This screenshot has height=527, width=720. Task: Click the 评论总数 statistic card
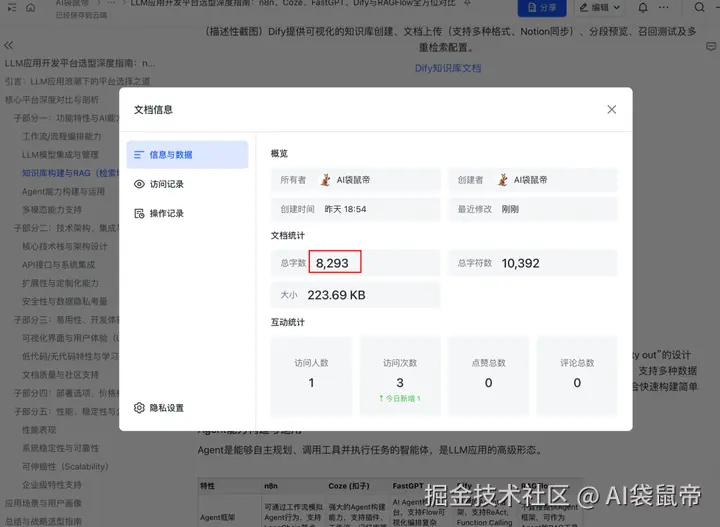point(577,376)
